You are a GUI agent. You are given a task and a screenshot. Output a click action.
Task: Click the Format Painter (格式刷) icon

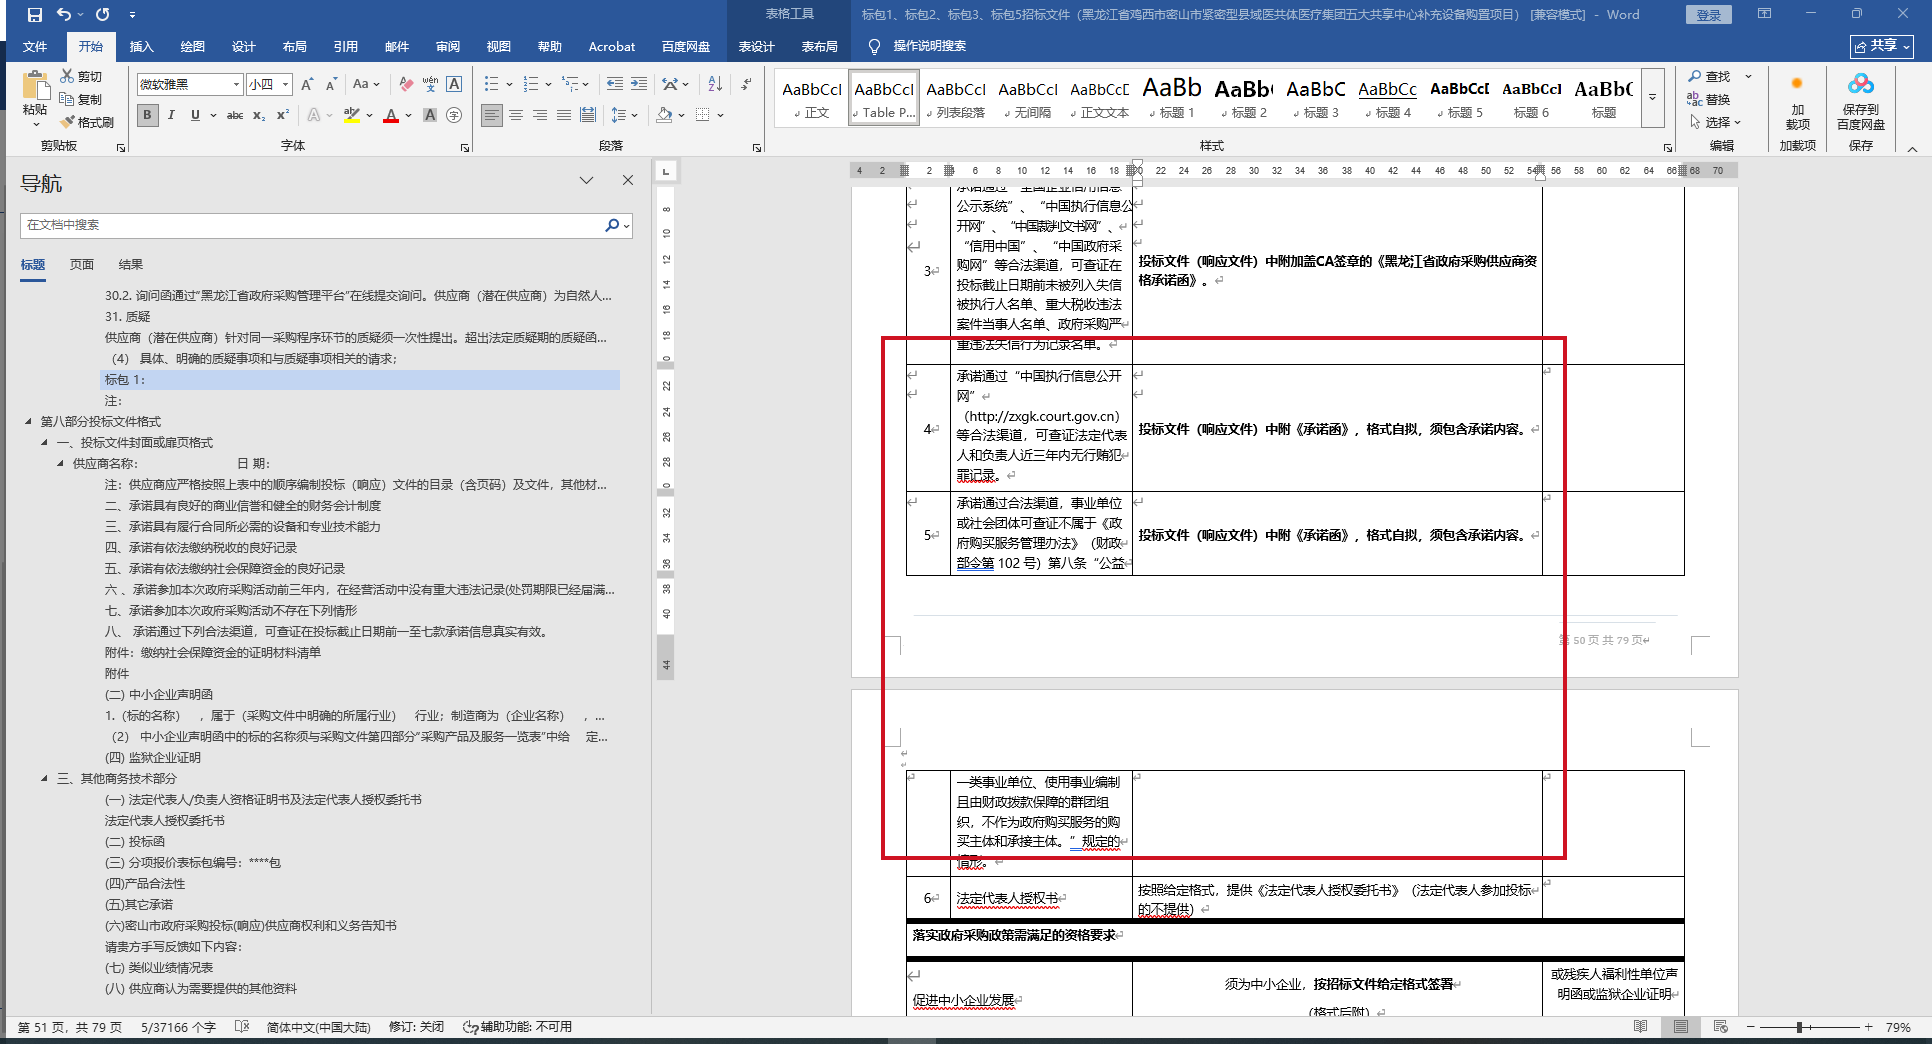click(x=87, y=122)
